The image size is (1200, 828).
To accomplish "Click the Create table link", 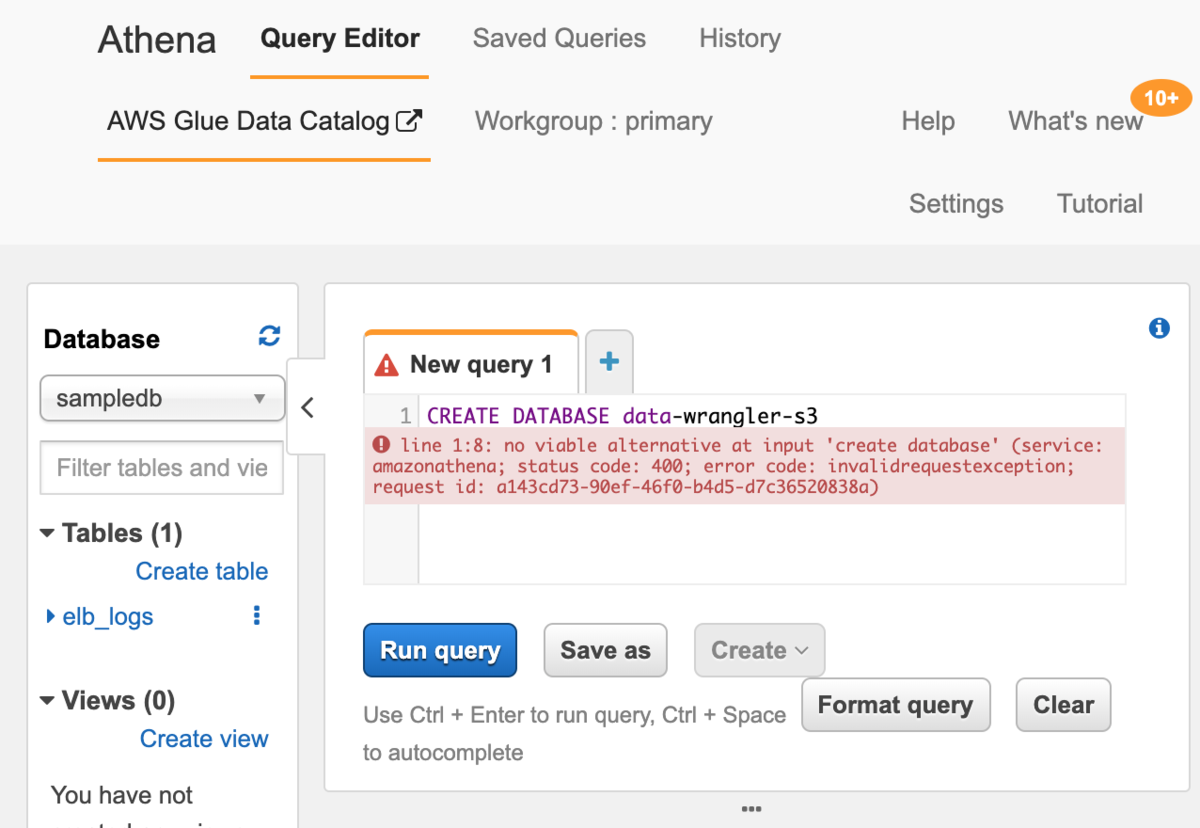I will (202, 572).
